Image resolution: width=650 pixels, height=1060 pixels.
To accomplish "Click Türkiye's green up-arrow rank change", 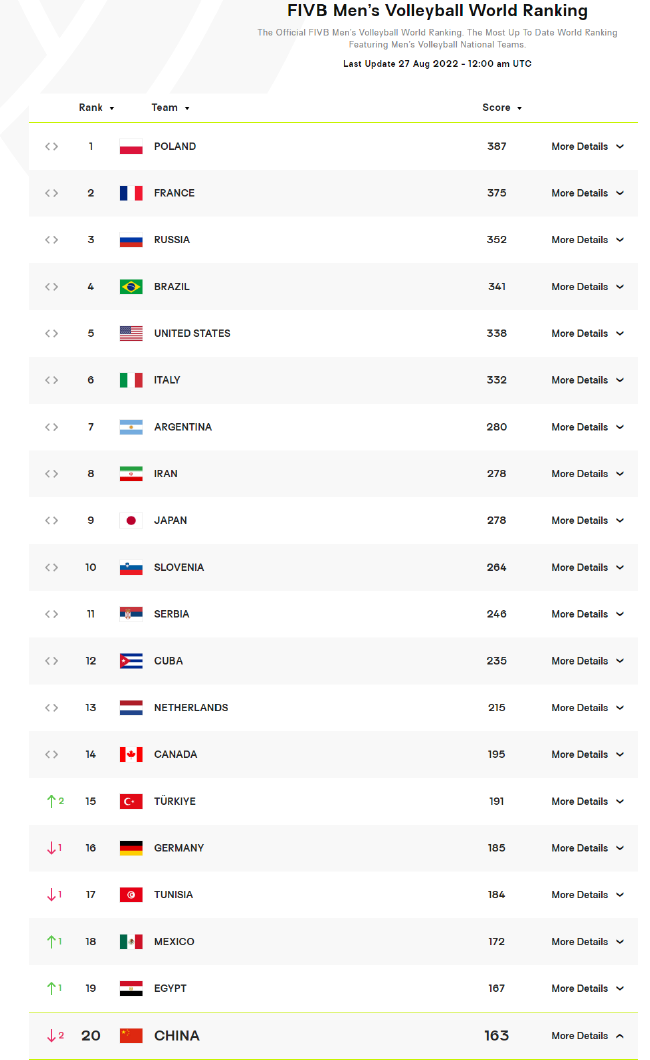I will point(54,802).
